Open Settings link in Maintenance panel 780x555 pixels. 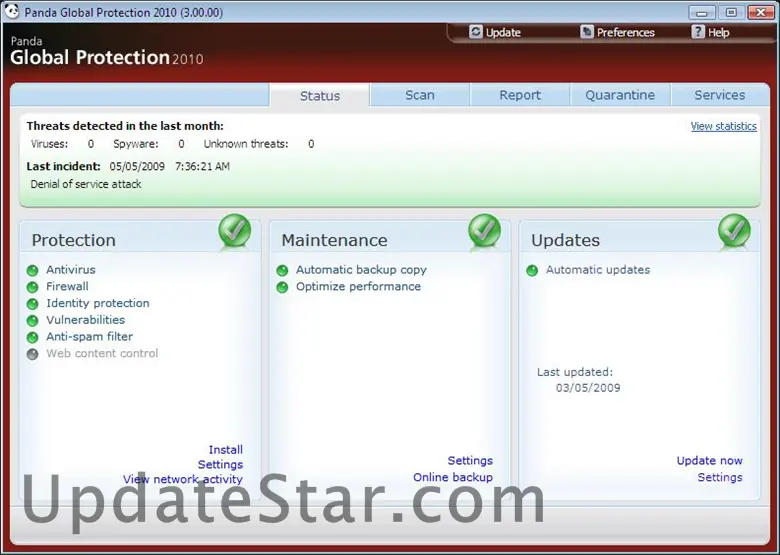coord(470,461)
